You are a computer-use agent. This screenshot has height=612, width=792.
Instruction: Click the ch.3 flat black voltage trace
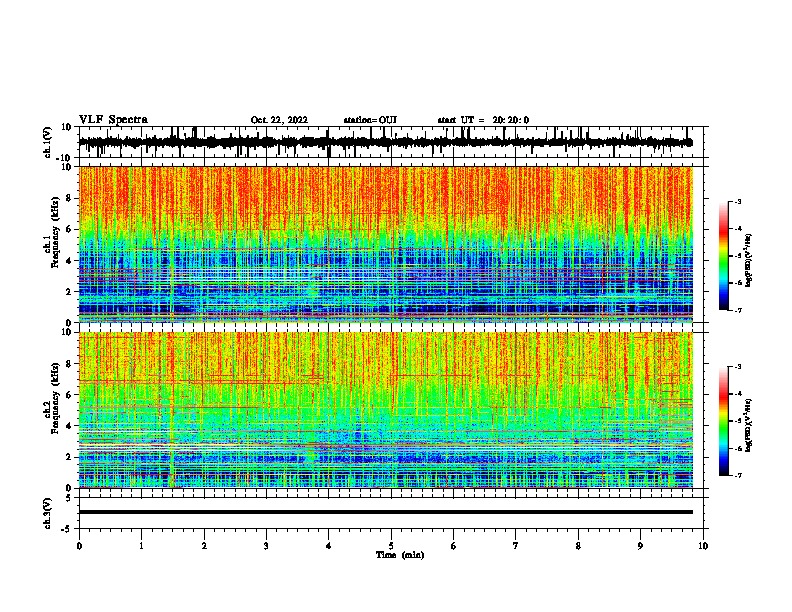click(x=385, y=512)
